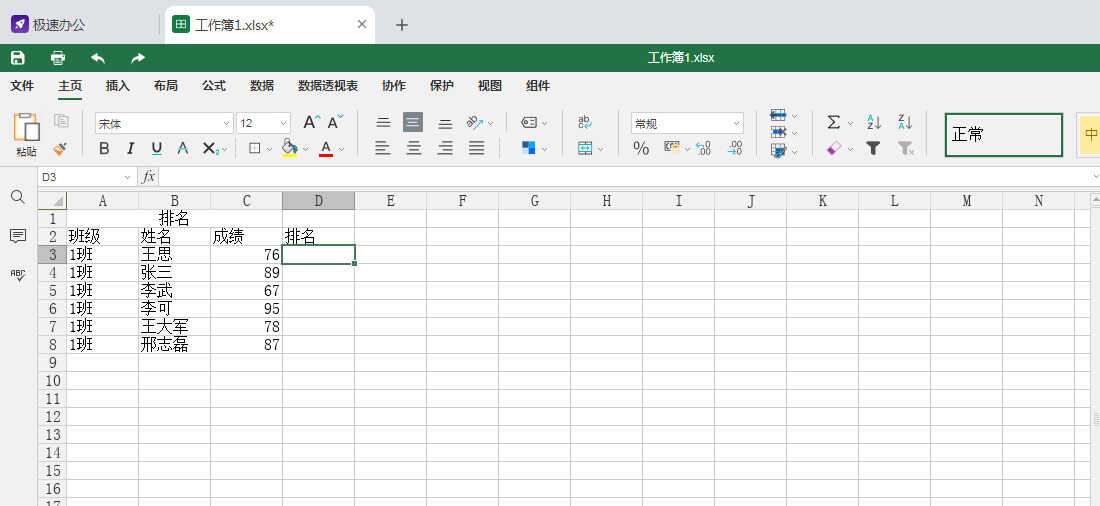Open the 视图 tab
This screenshot has width=1100, height=506.
click(x=490, y=86)
